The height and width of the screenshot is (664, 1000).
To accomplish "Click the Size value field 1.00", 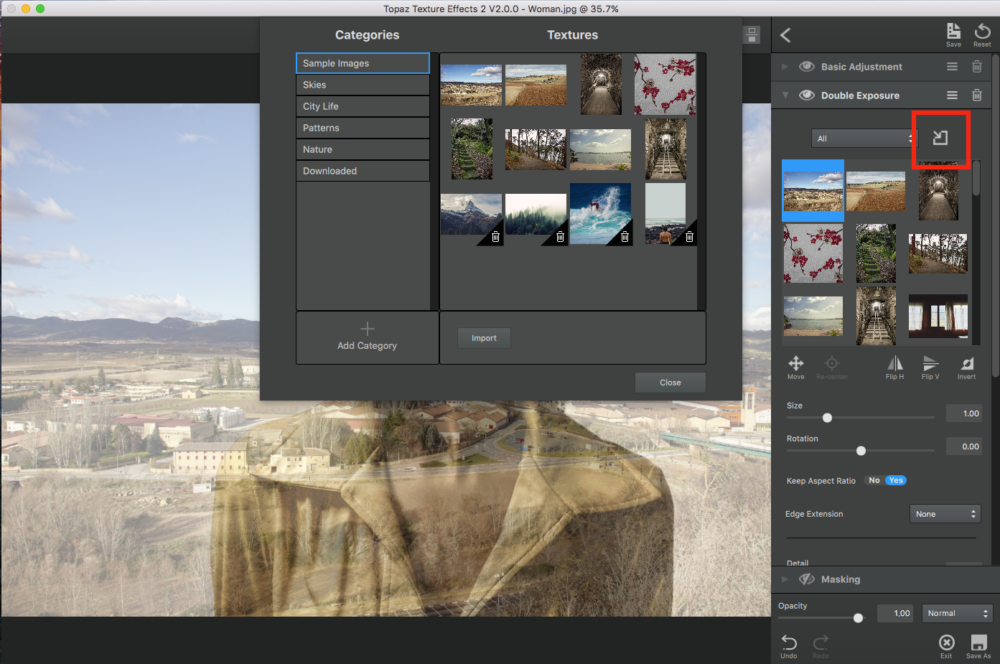I will click(964, 413).
